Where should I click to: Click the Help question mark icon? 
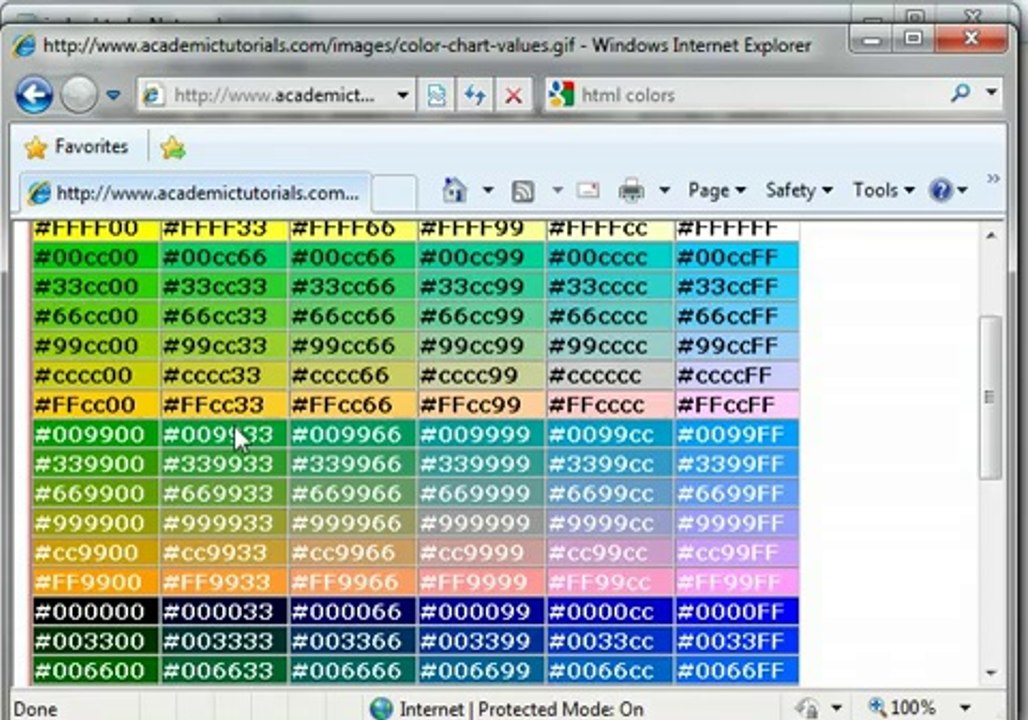(x=941, y=191)
